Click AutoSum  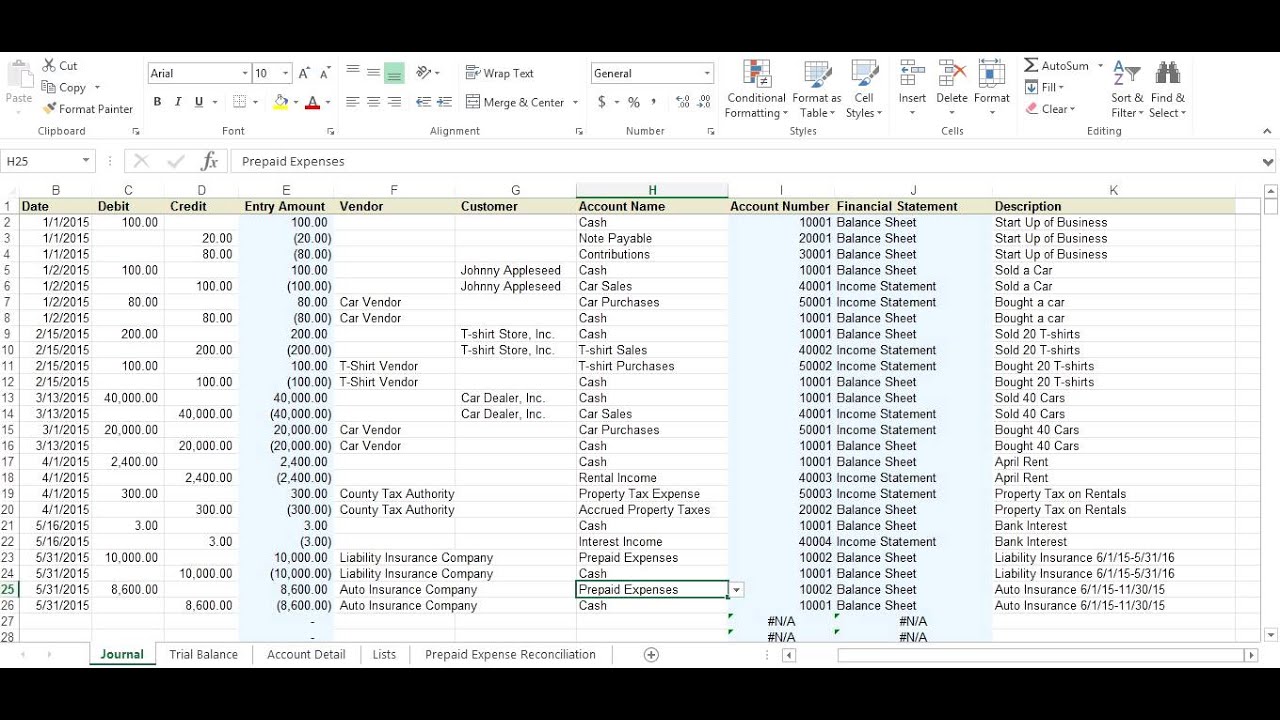1056,65
